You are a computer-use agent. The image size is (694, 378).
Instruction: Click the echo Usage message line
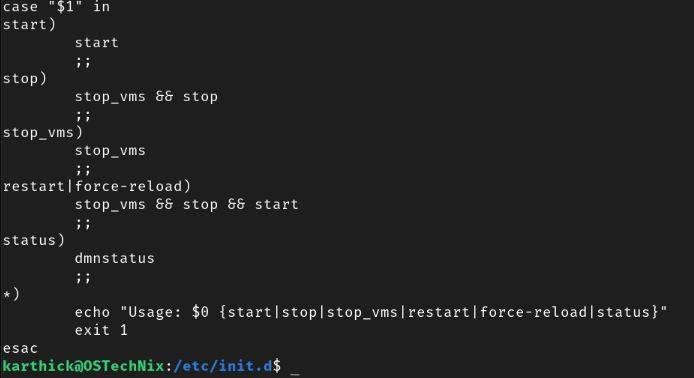point(371,312)
